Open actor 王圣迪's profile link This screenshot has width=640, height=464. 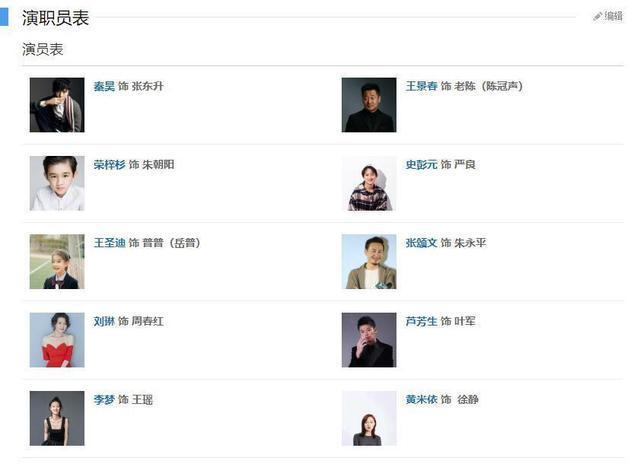coord(110,243)
